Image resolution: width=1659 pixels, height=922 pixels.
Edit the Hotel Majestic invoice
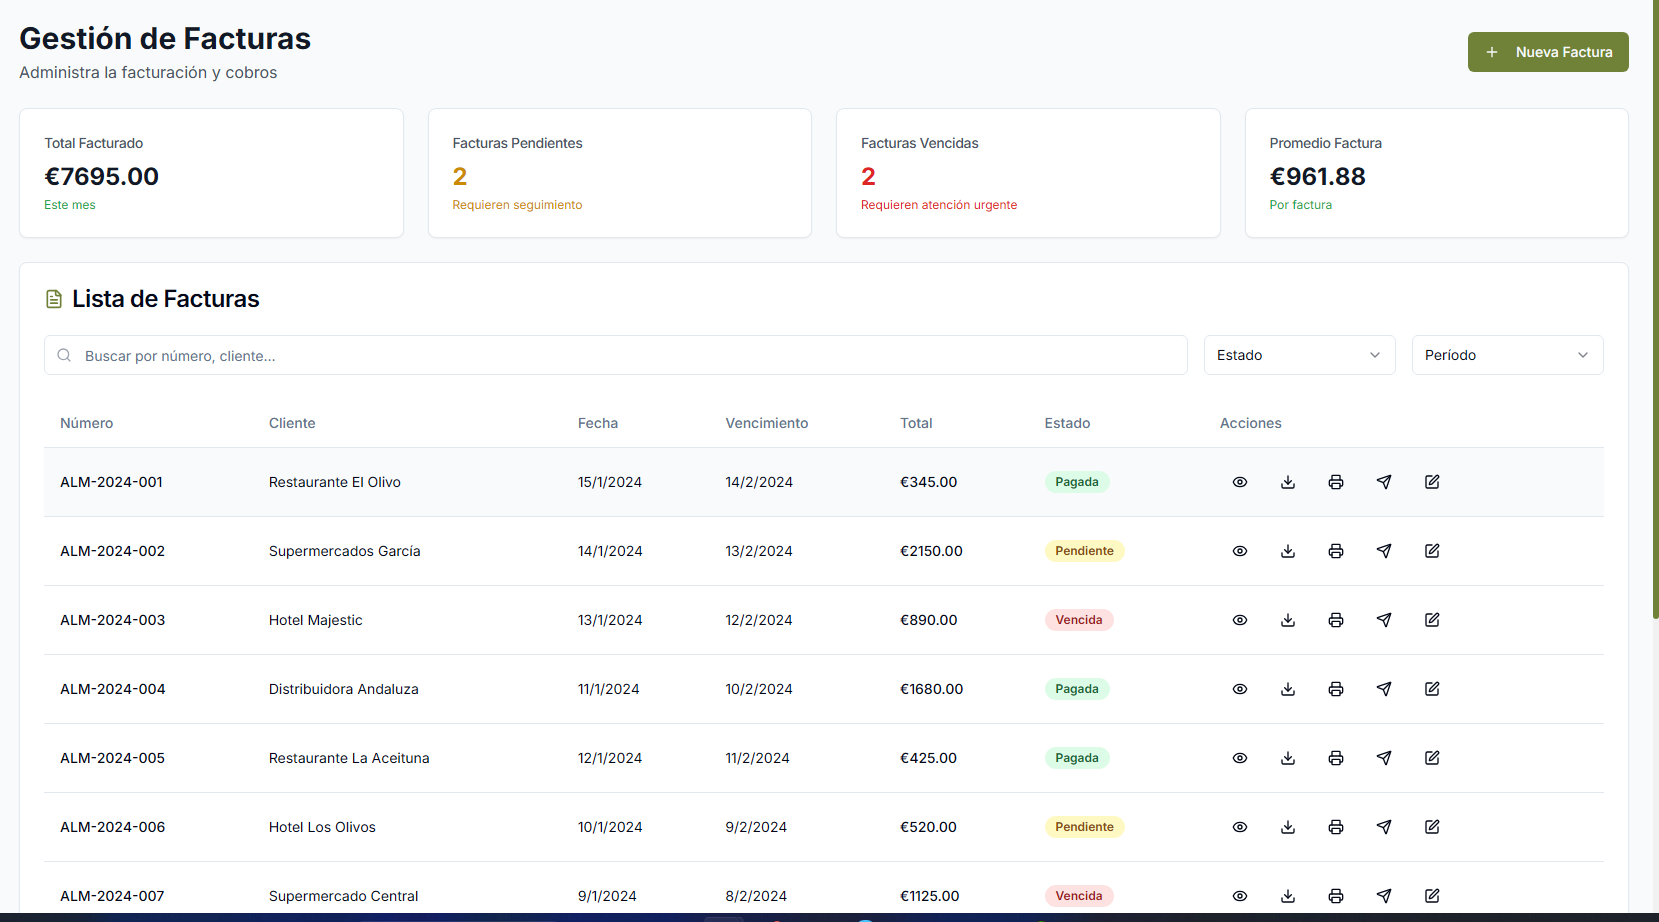point(1431,620)
